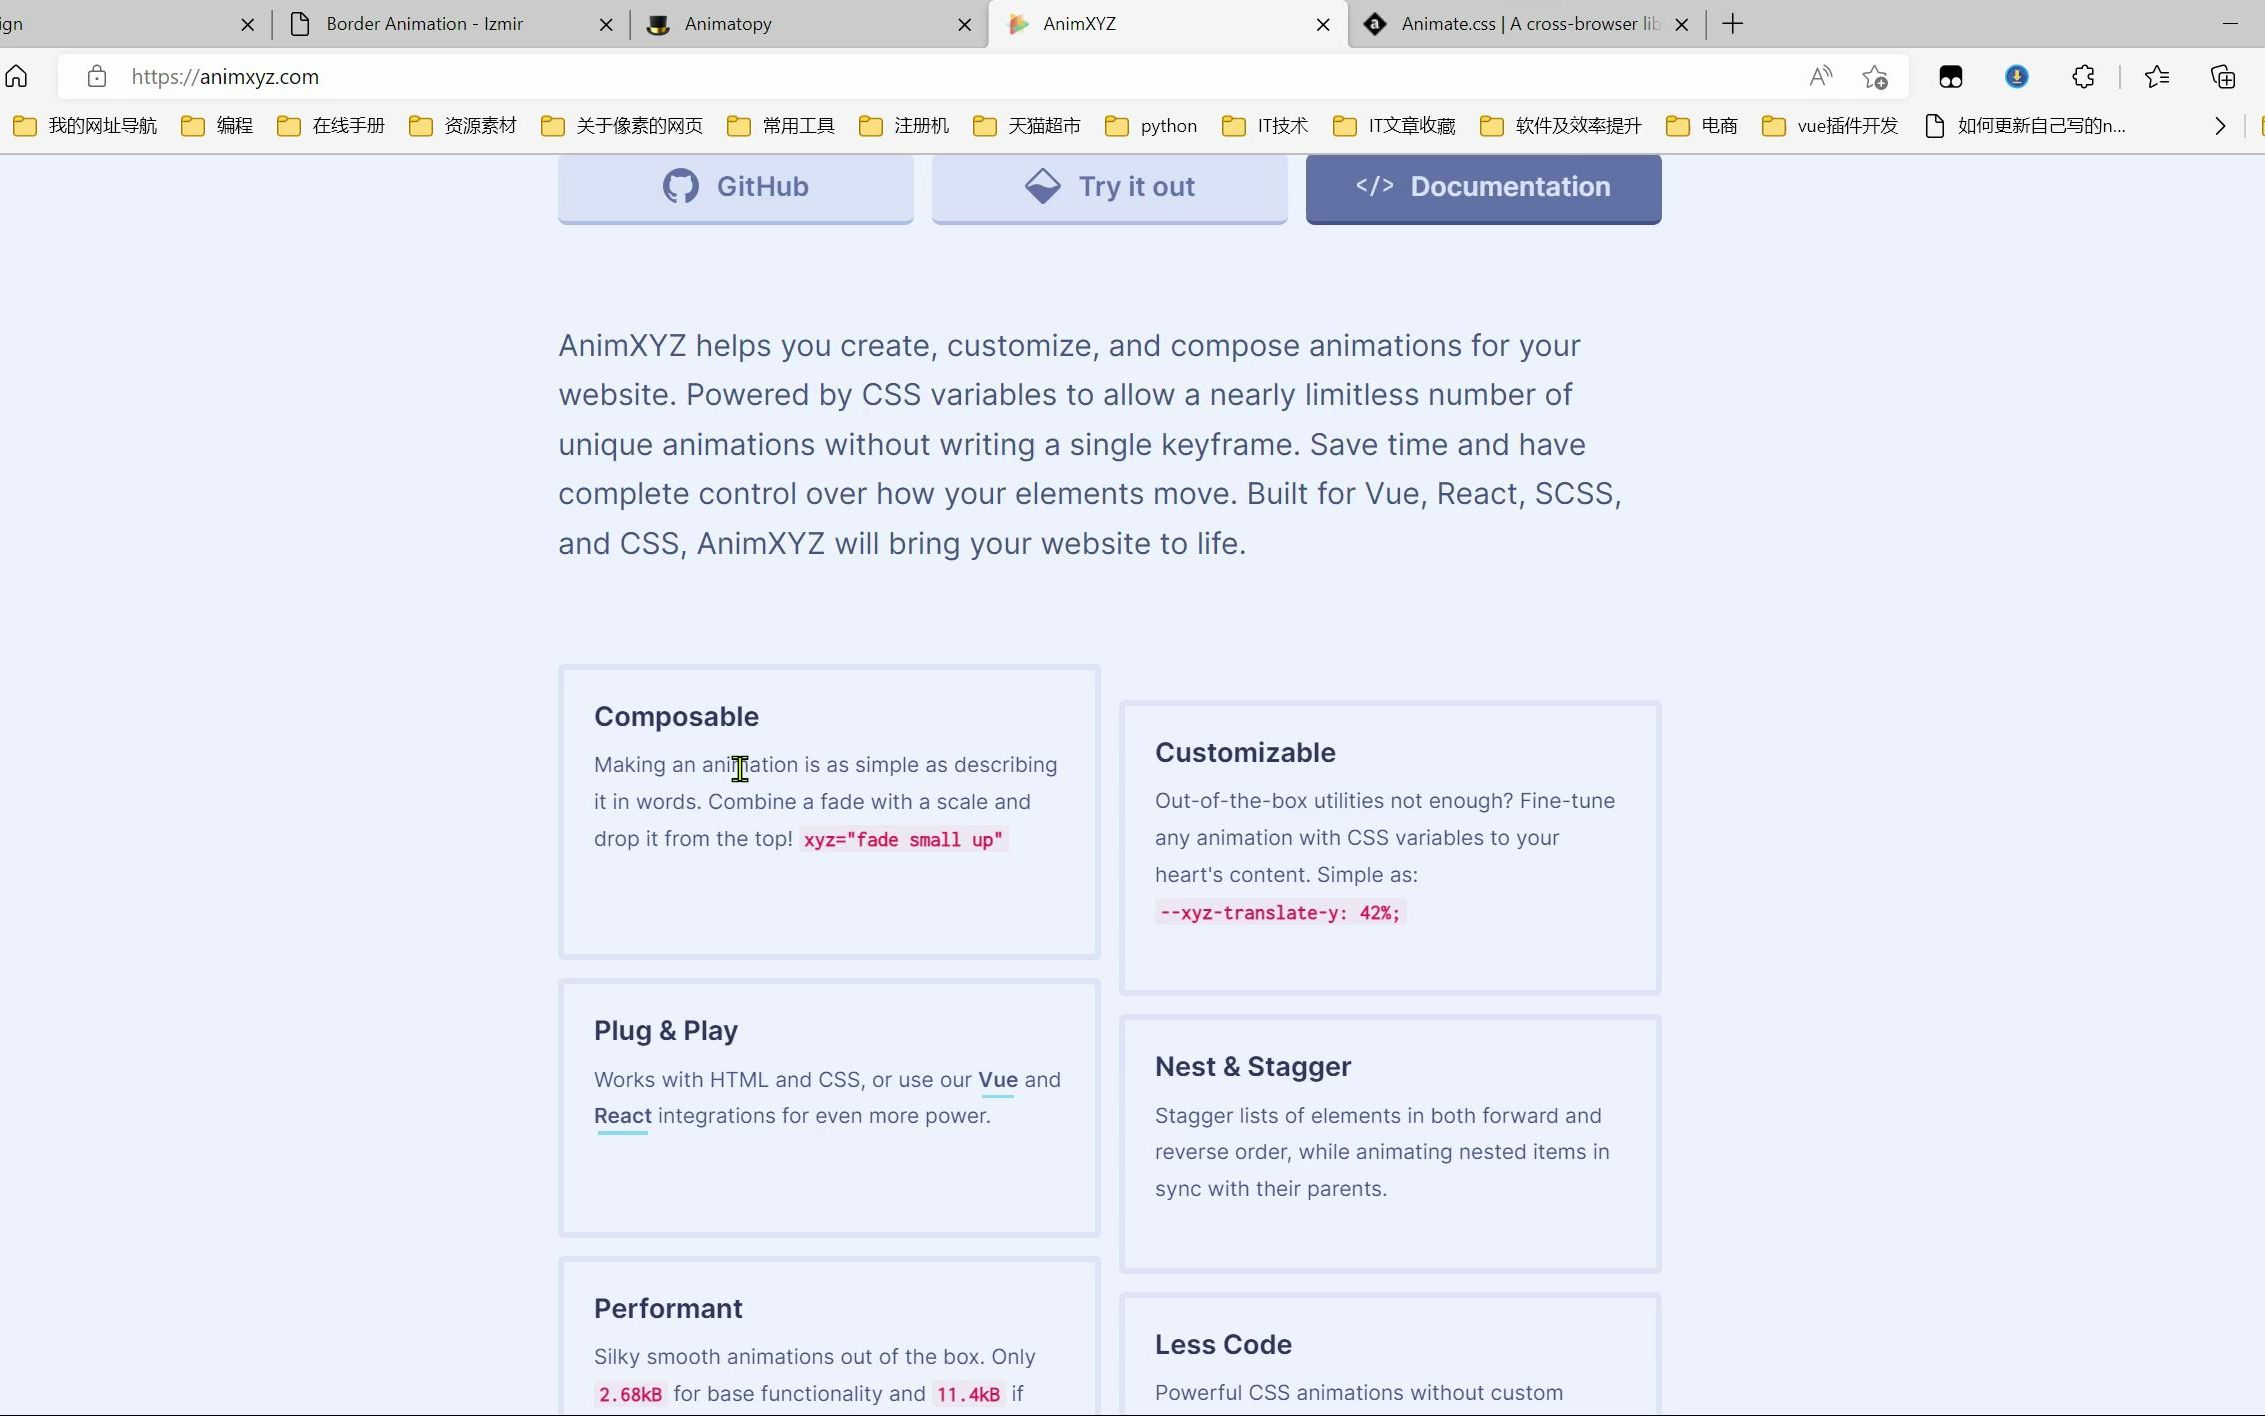This screenshot has height=1416, width=2265.
Task: Click the AnimXYZ tab in browser
Action: (x=1168, y=23)
